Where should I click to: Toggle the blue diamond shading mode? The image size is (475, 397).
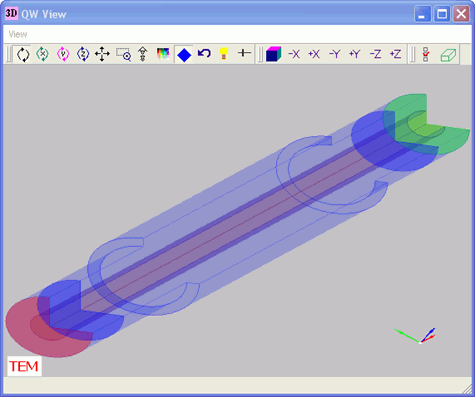pyautogui.click(x=184, y=54)
